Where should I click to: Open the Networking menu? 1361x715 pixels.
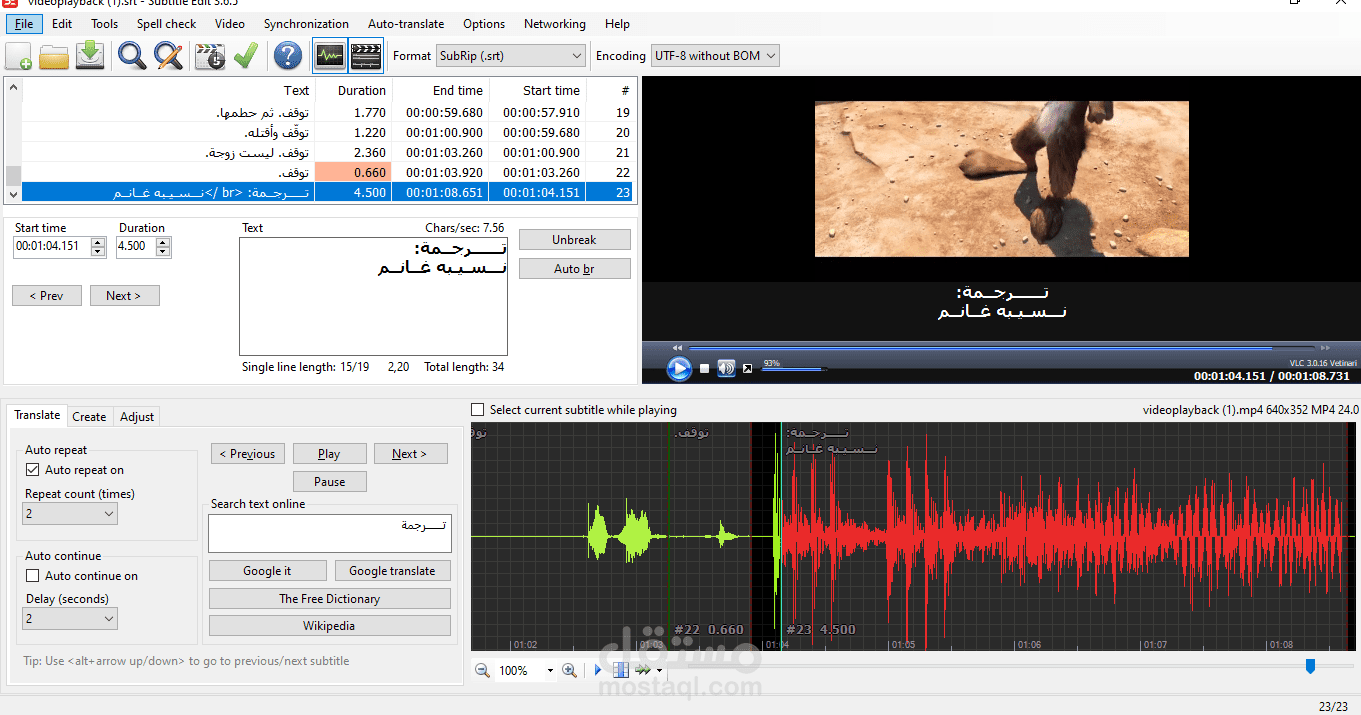point(555,24)
